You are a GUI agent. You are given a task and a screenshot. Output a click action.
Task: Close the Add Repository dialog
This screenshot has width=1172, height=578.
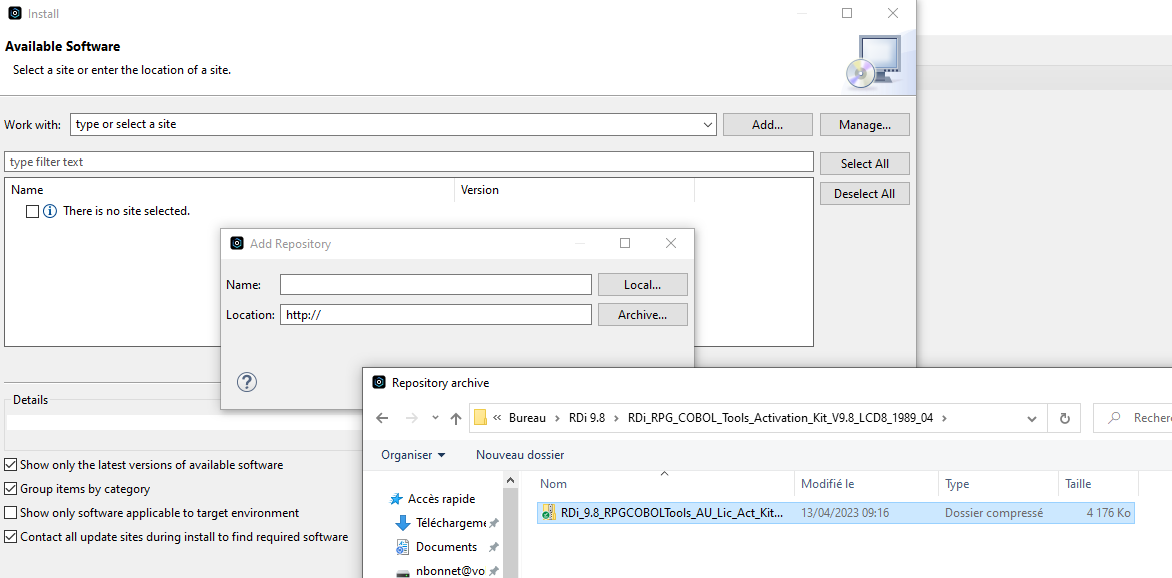[670, 243]
